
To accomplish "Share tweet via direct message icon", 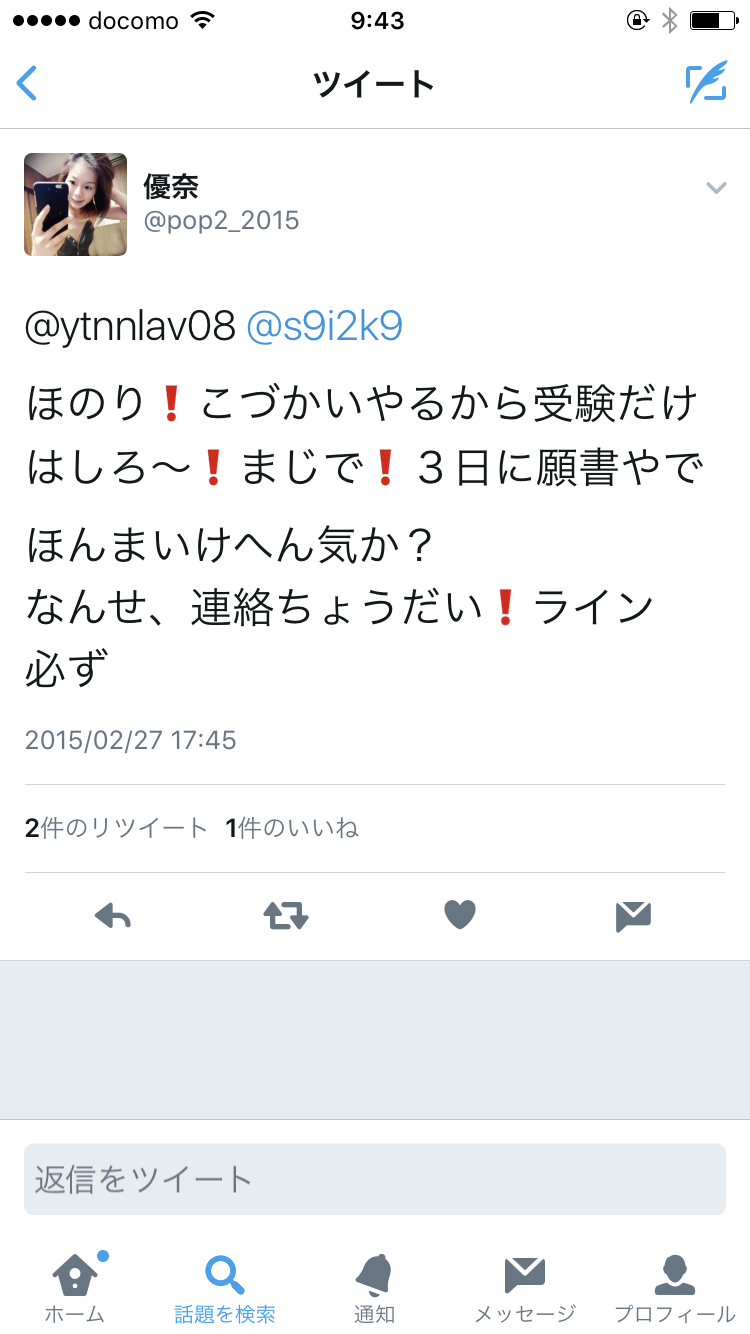I will (634, 916).
